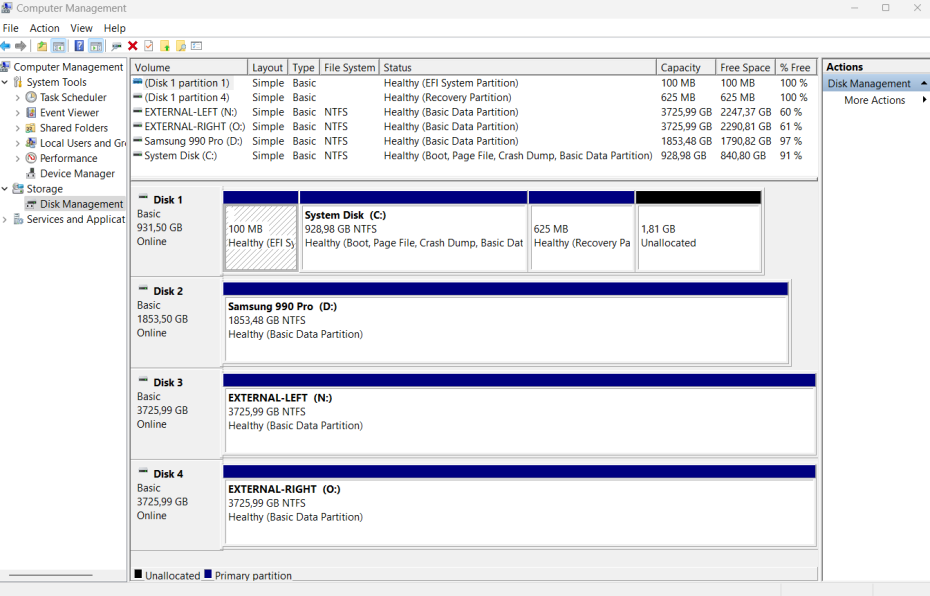
Task: Click the blue Back arrow in toolbar
Action: [6, 46]
